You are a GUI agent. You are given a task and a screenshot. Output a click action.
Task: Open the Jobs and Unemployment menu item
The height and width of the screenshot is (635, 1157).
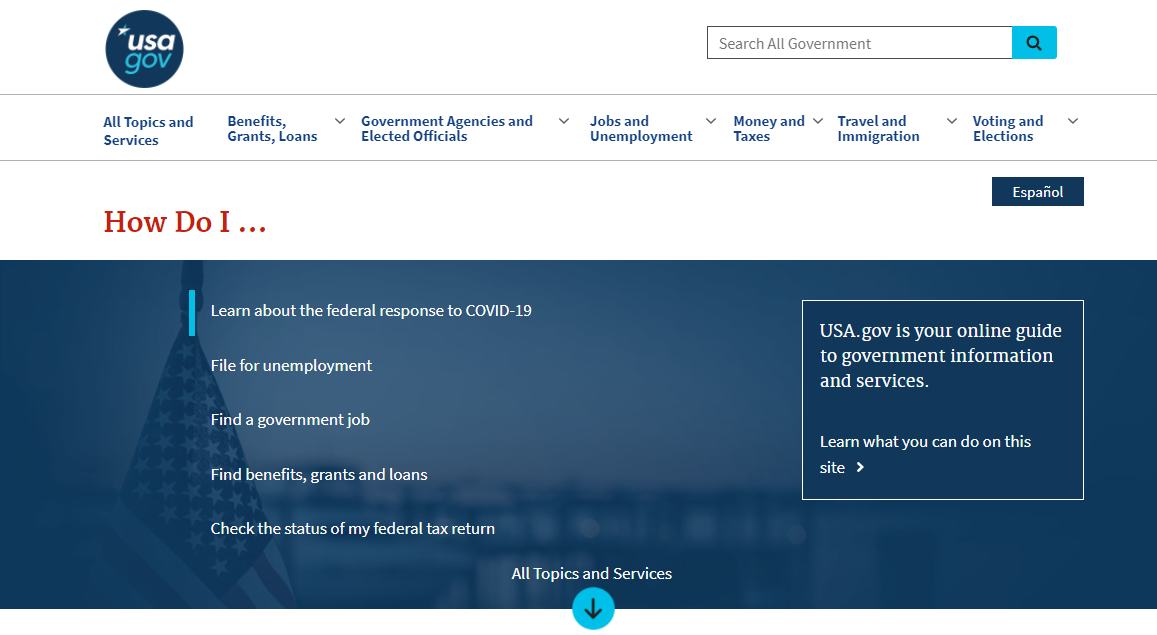pyautogui.click(x=640, y=128)
